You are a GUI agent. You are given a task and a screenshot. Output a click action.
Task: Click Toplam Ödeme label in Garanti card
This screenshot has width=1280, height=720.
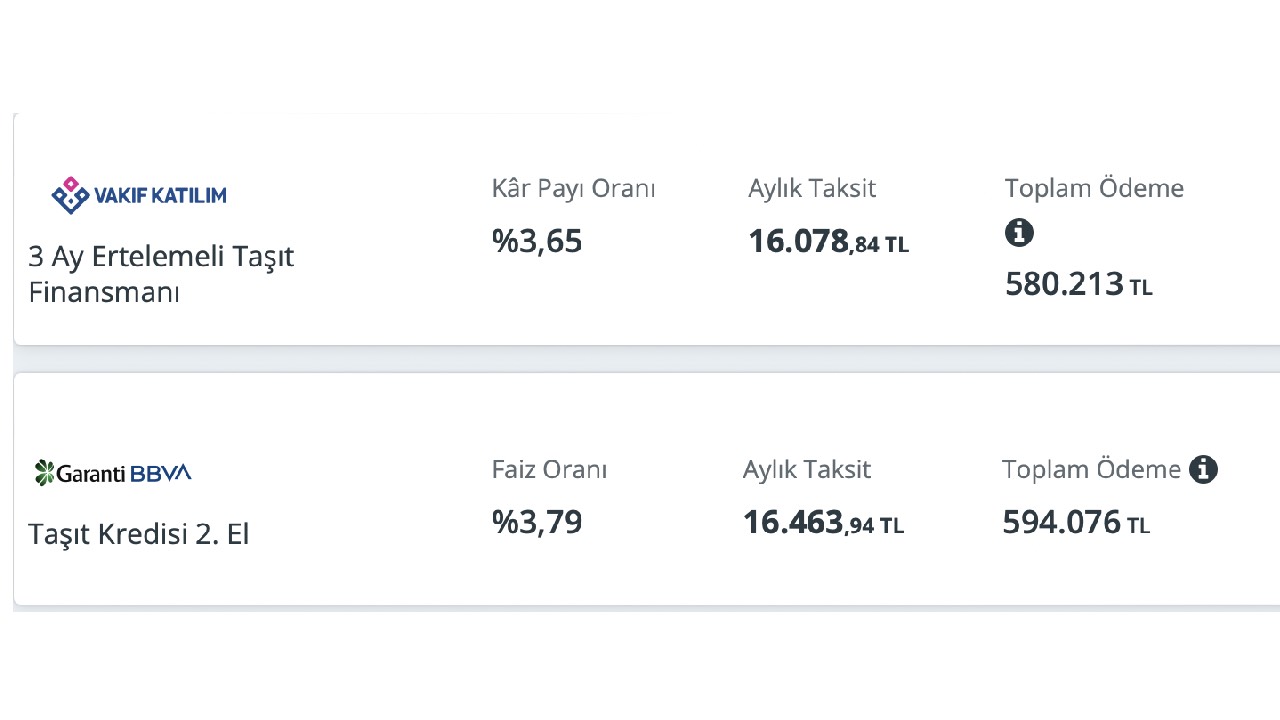pyautogui.click(x=1092, y=469)
